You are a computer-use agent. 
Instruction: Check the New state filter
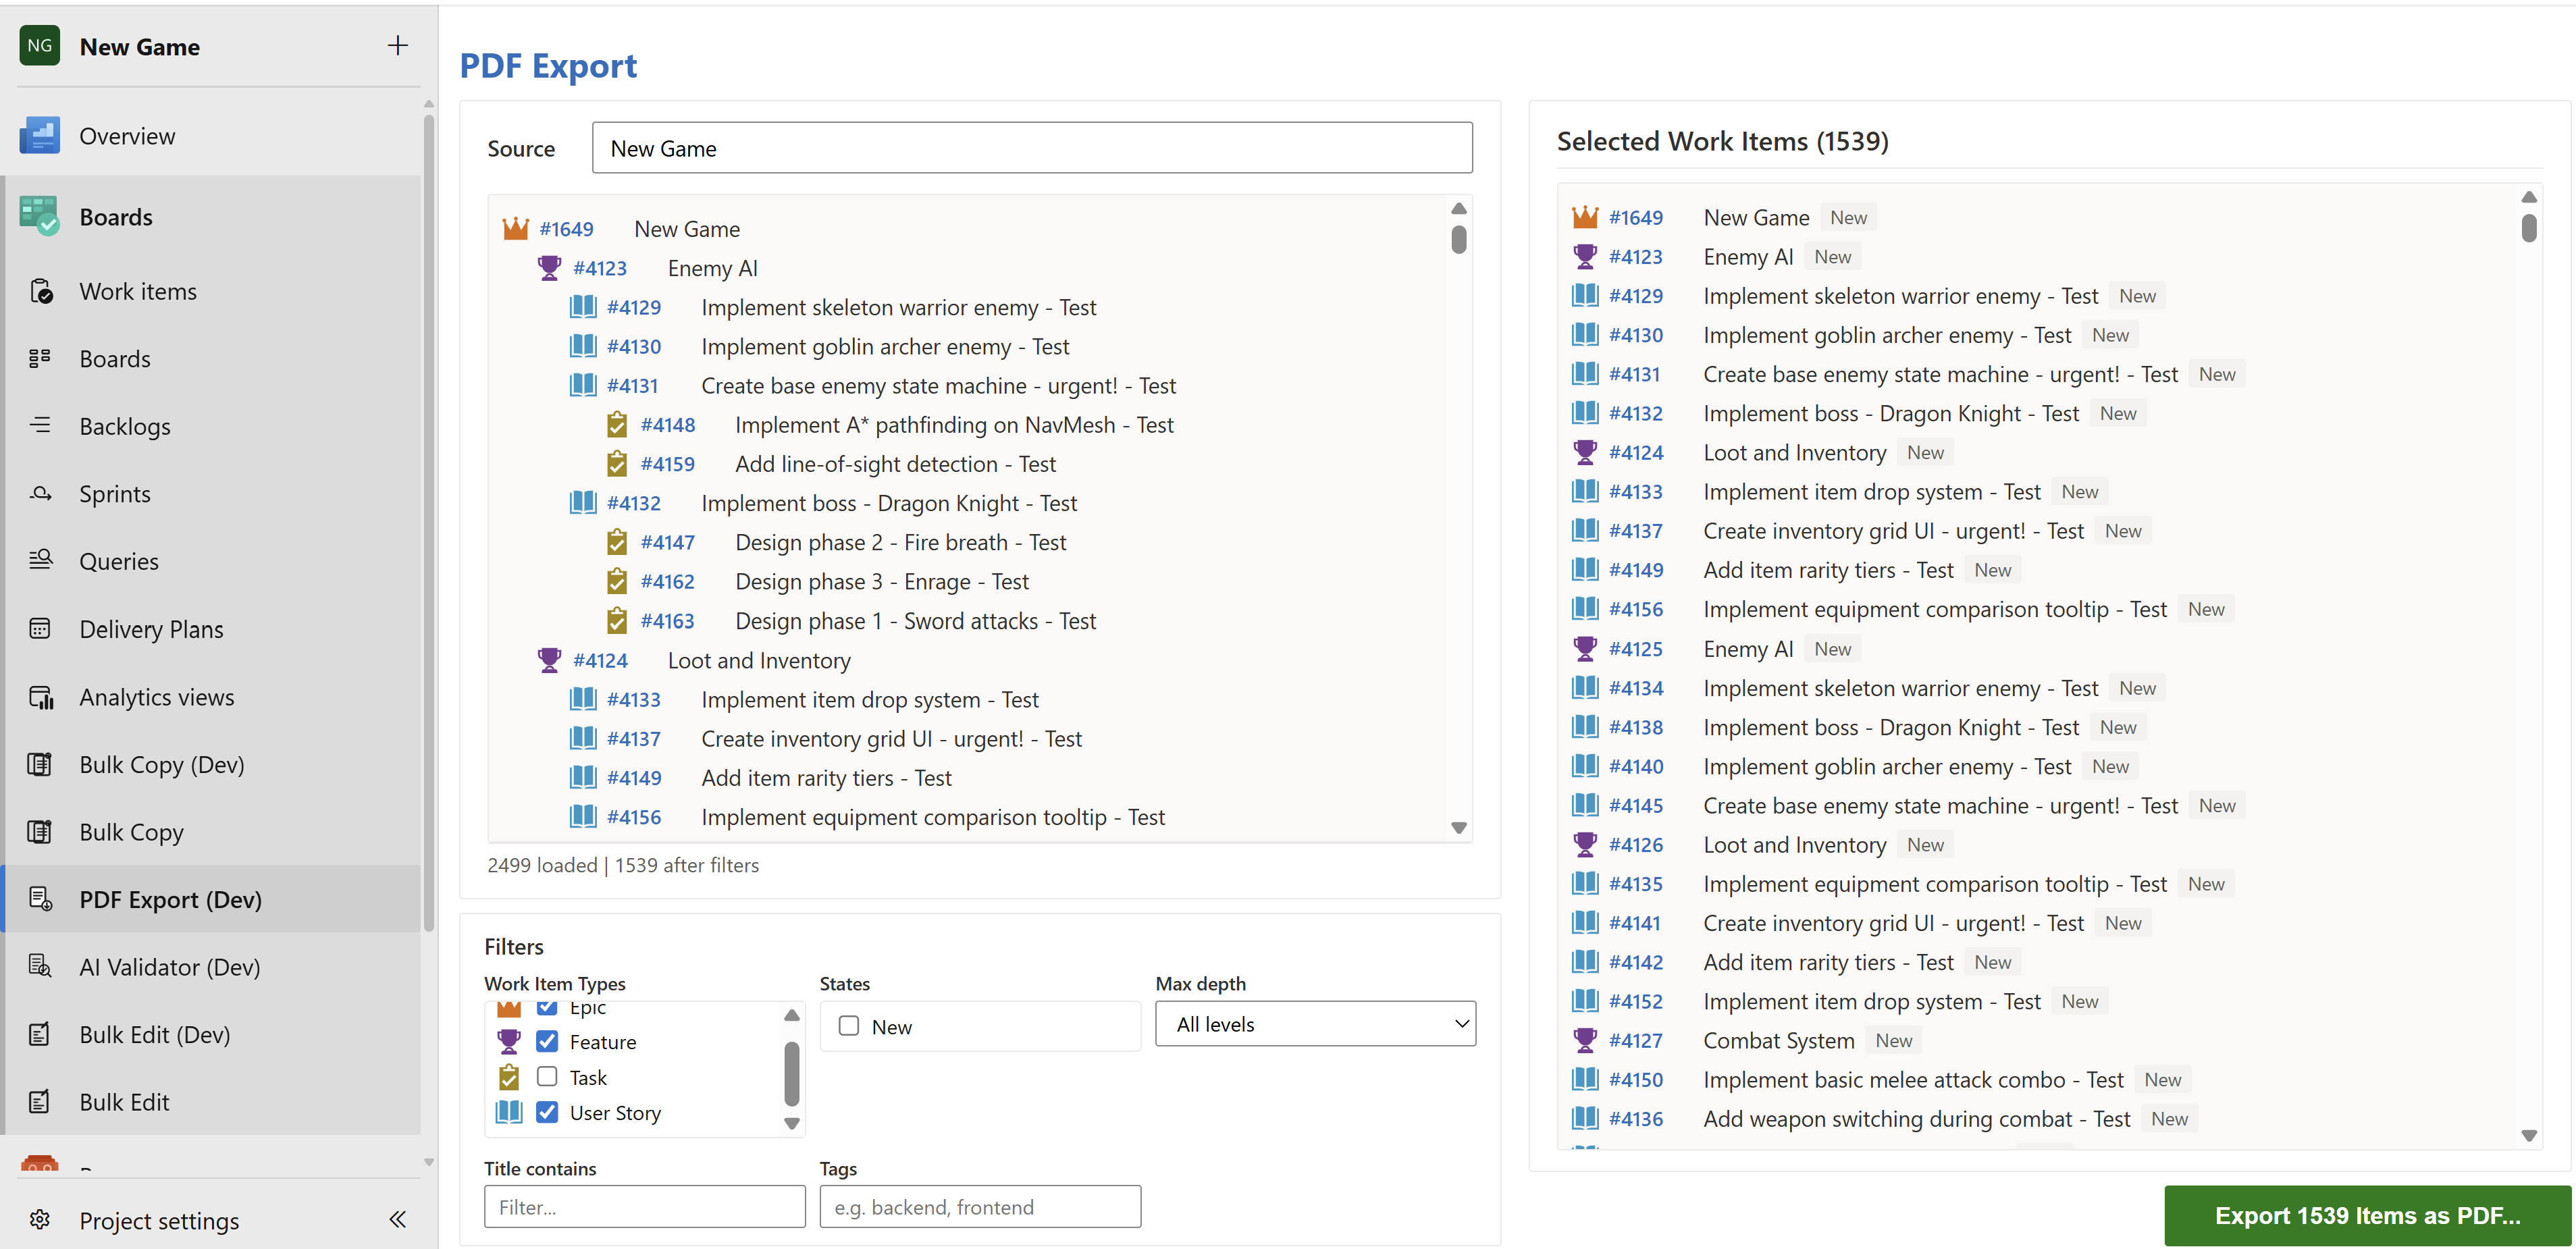[x=848, y=1025]
